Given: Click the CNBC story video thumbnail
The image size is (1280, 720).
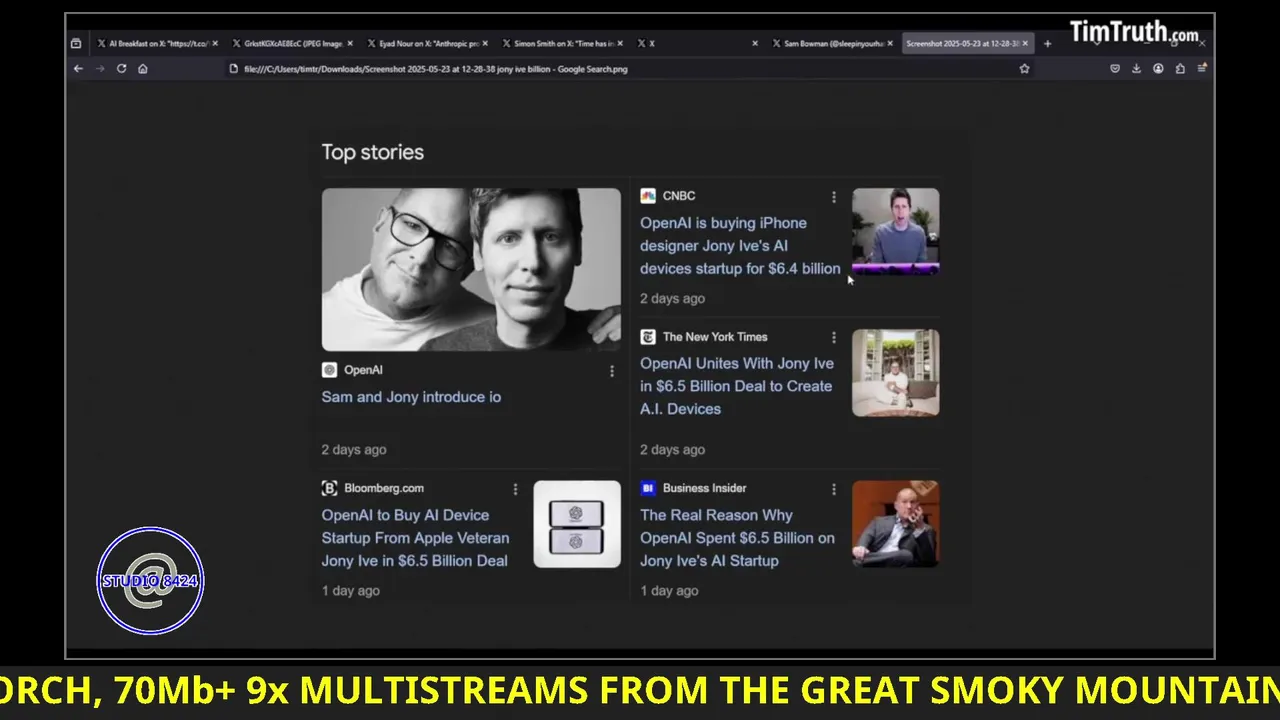Looking at the screenshot, I should (895, 231).
